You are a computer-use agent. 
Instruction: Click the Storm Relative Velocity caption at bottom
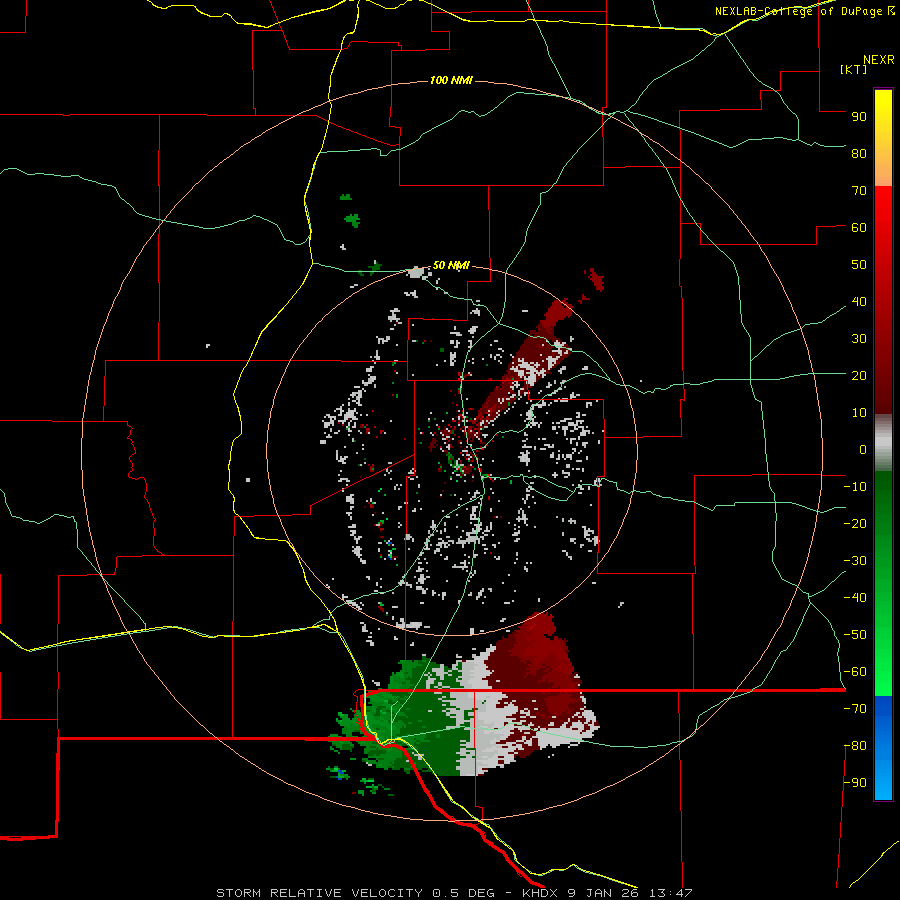[454, 893]
